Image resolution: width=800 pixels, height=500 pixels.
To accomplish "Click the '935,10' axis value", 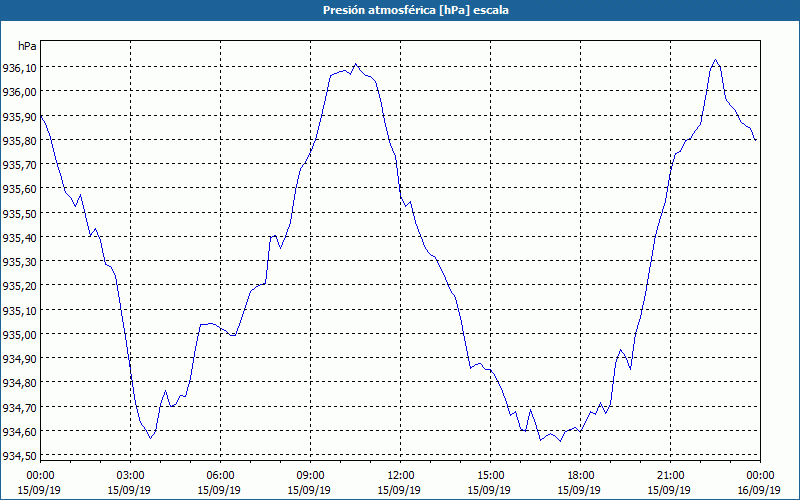I will 19,310.
